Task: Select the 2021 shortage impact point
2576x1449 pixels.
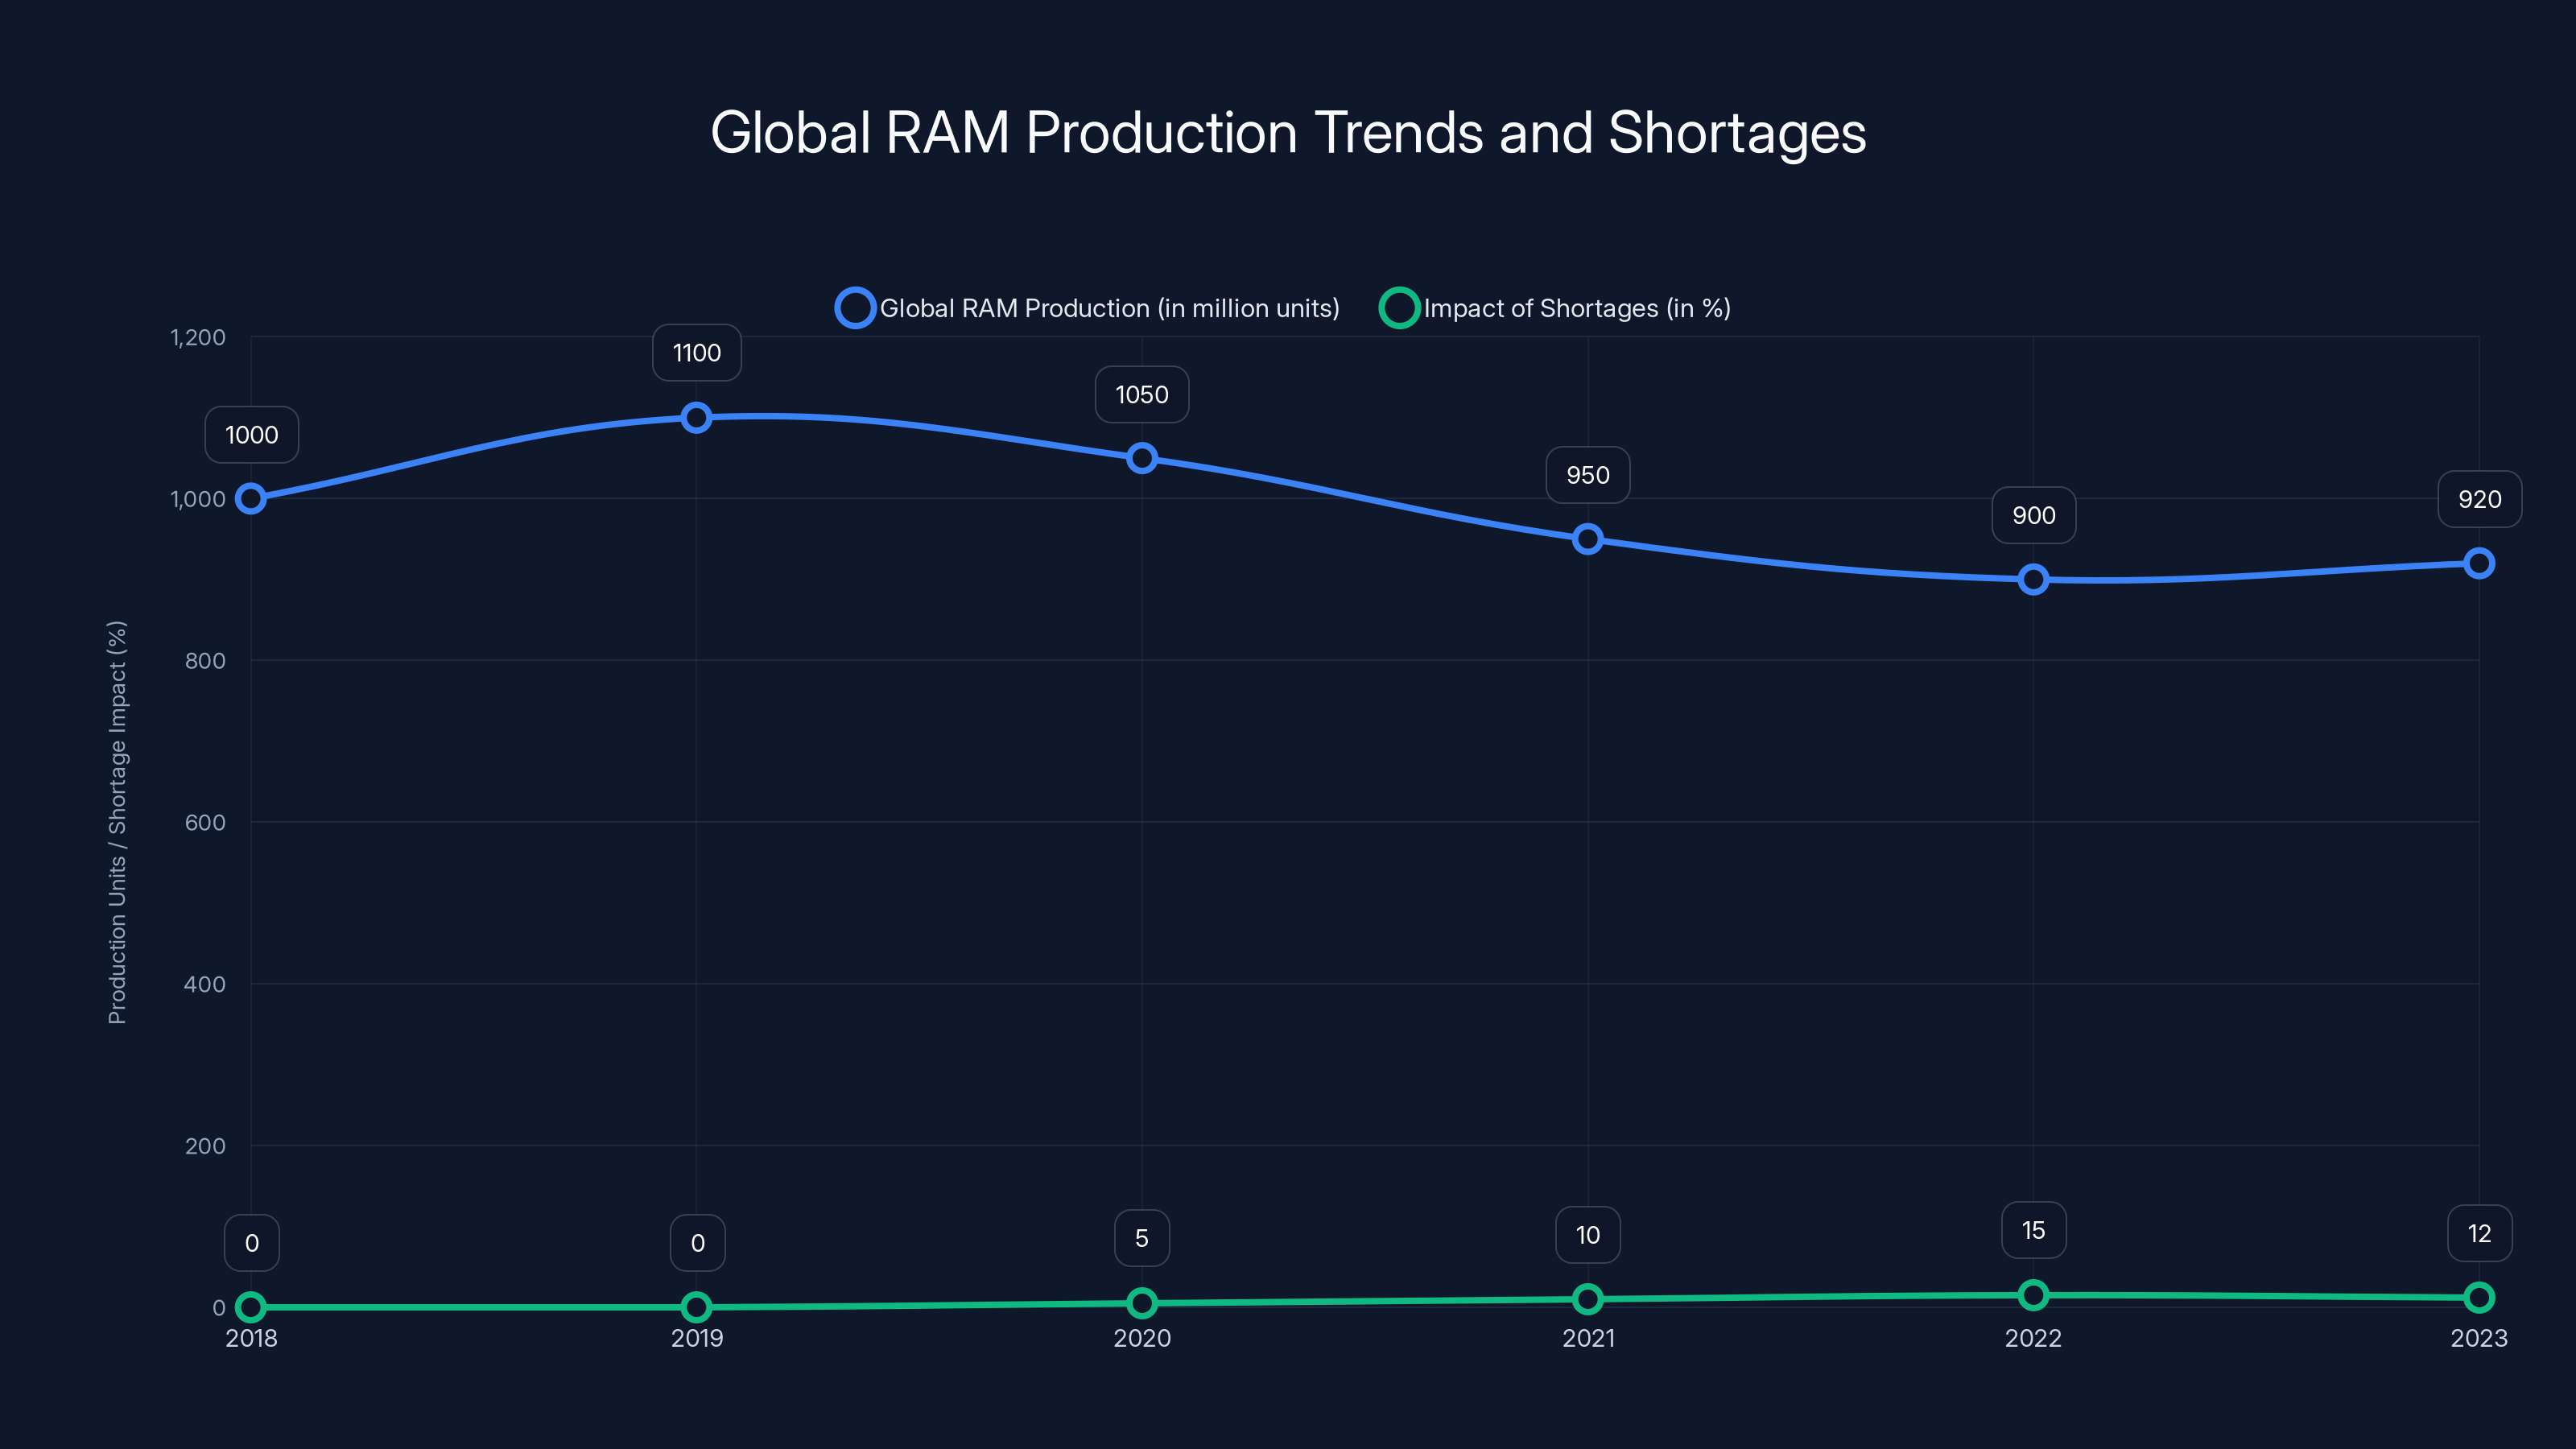Action: [x=1588, y=1299]
